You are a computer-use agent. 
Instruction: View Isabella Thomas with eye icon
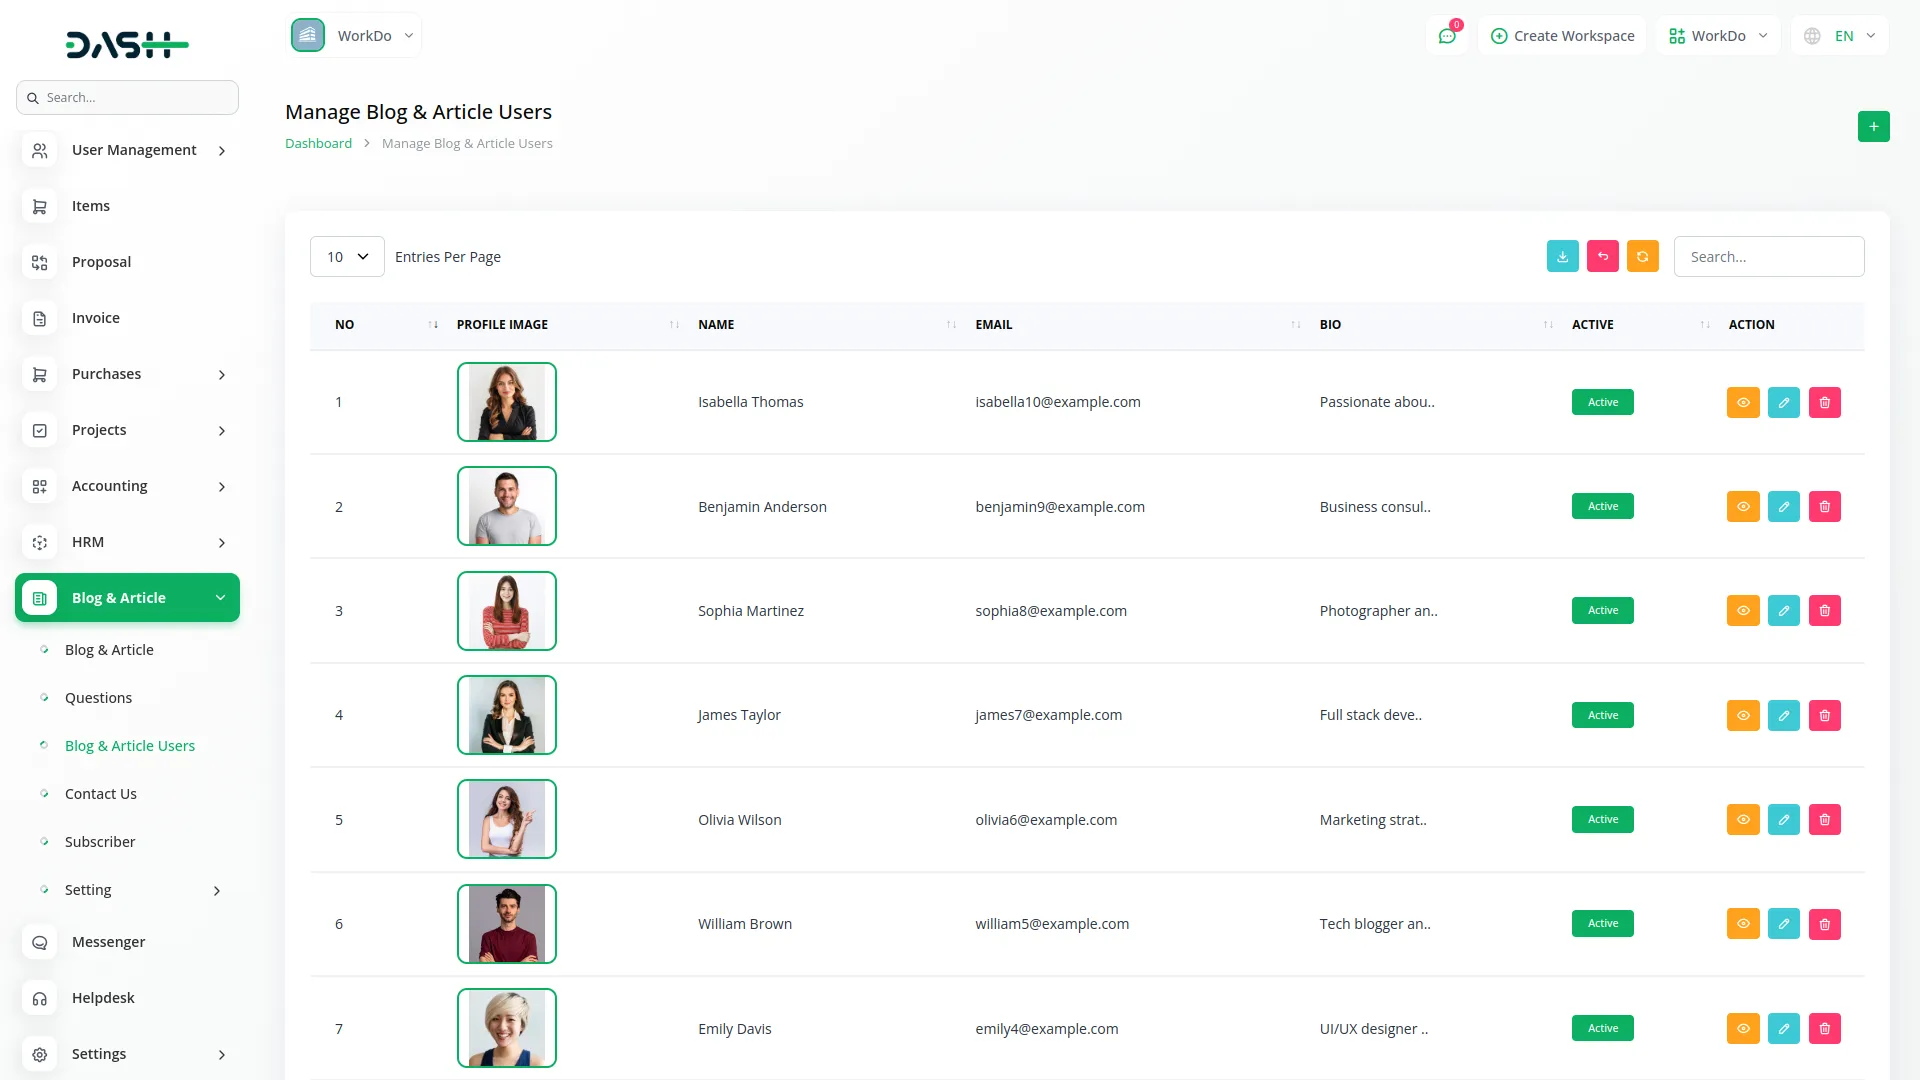coord(1742,403)
